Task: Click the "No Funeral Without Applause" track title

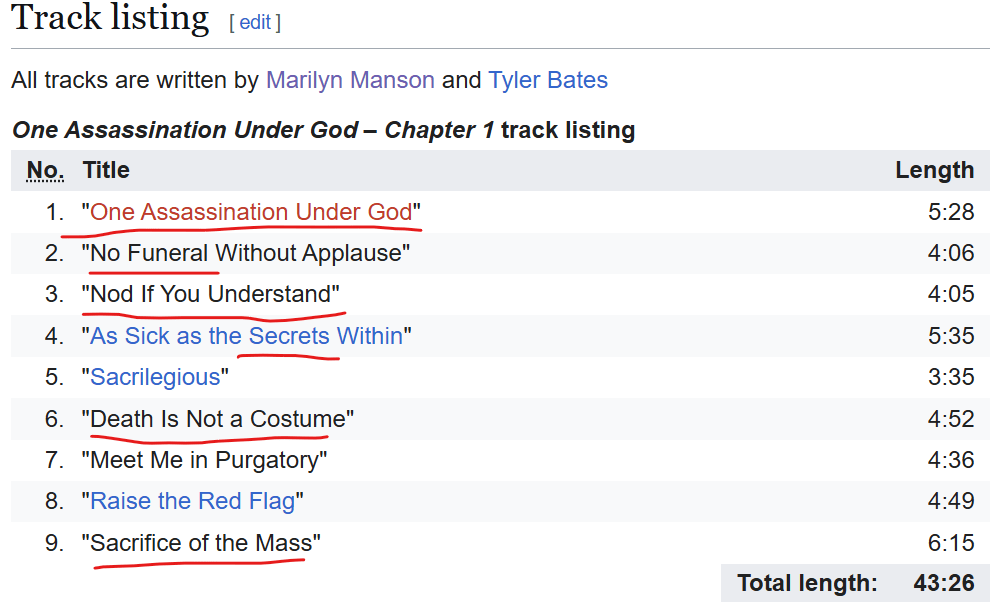Action: pyautogui.click(x=246, y=253)
